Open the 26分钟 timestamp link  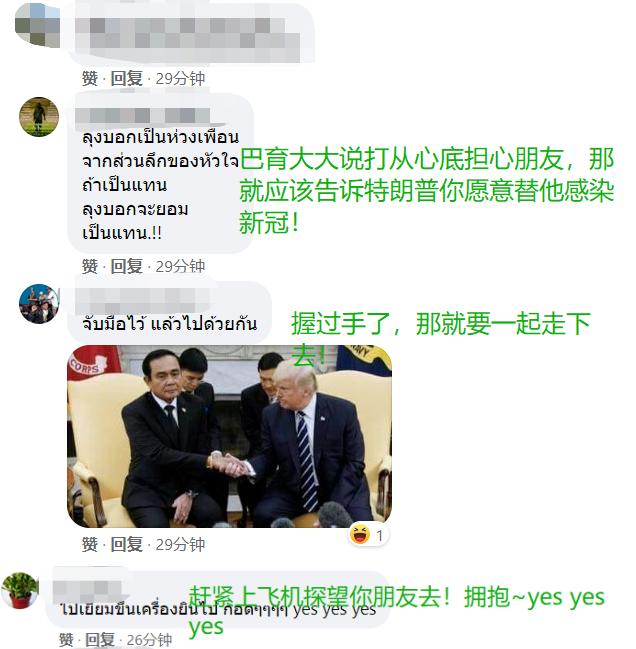pos(149,640)
